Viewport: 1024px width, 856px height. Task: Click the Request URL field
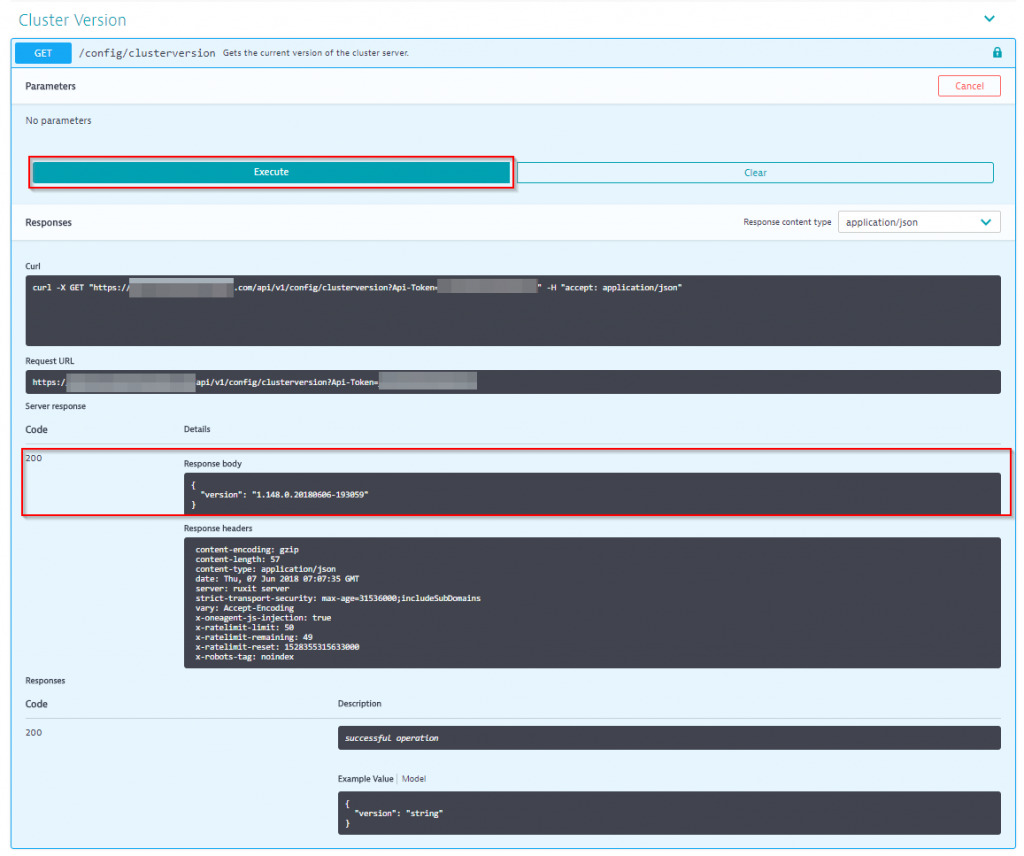[x=512, y=380]
